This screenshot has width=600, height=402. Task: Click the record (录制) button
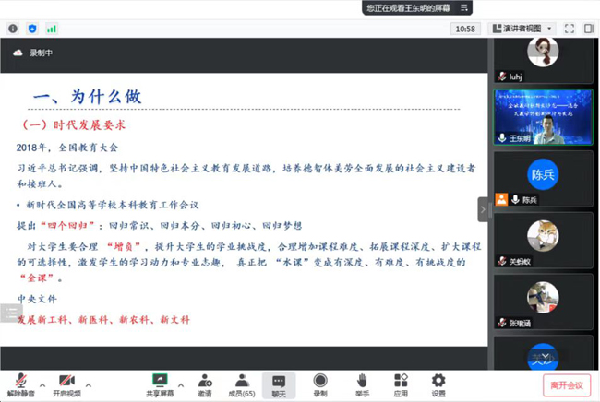point(320,384)
